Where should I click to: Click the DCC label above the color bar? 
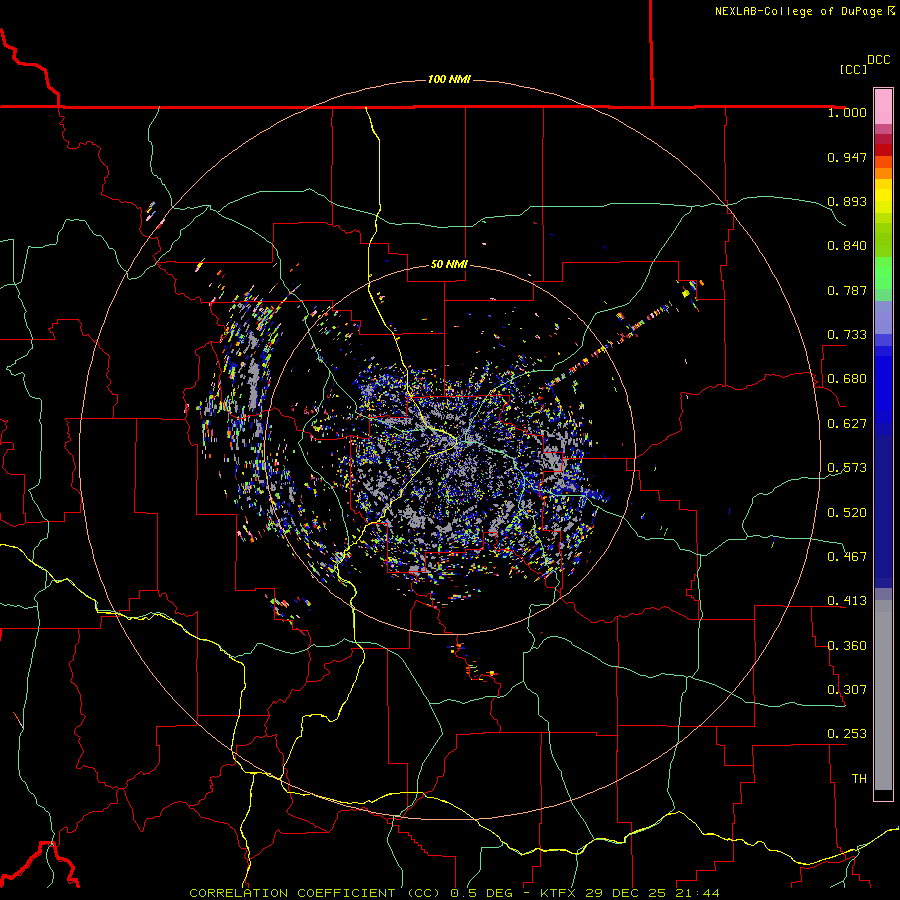[x=878, y=60]
